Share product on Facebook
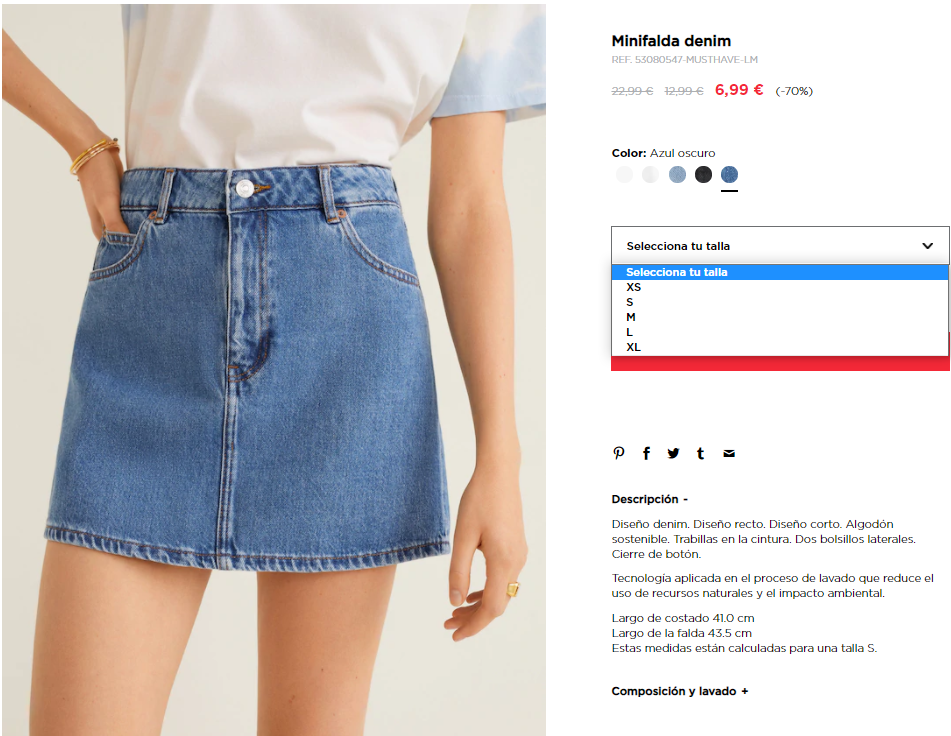Image resolution: width=951 pixels, height=736 pixels. click(647, 453)
